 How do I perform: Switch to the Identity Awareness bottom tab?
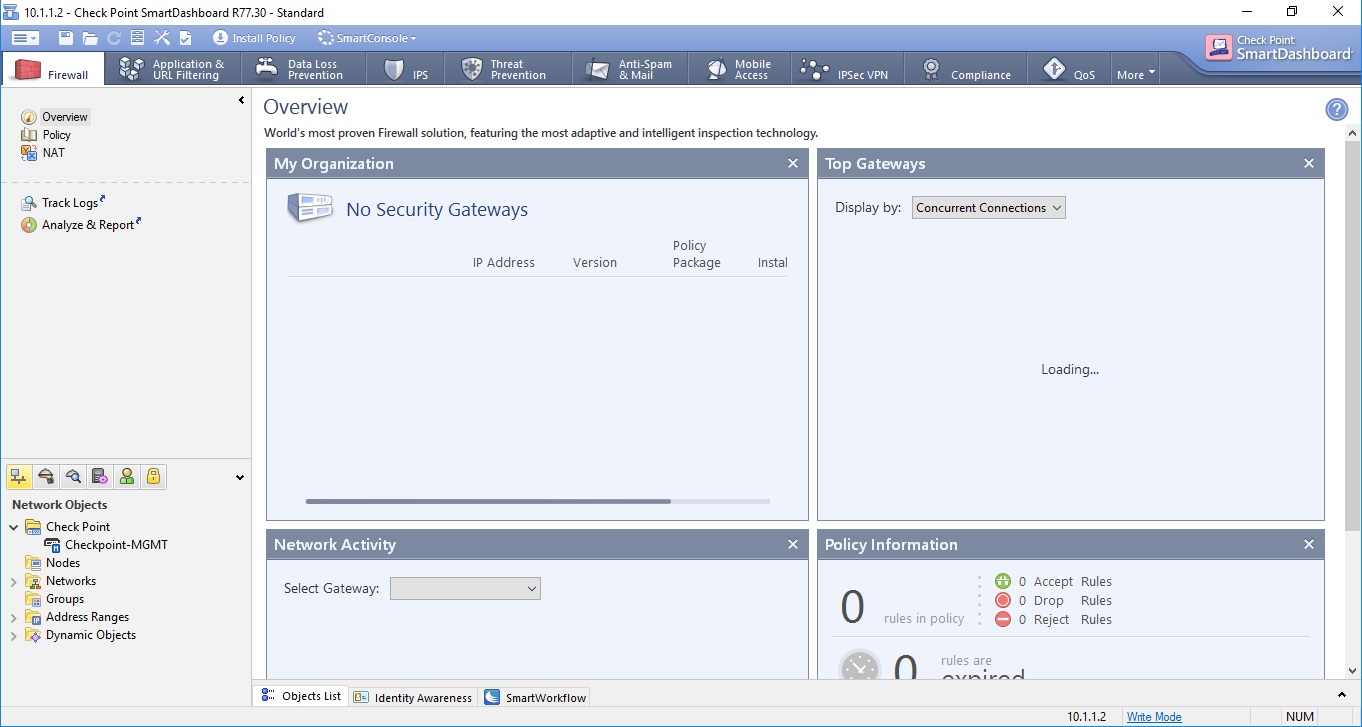pyautogui.click(x=413, y=697)
